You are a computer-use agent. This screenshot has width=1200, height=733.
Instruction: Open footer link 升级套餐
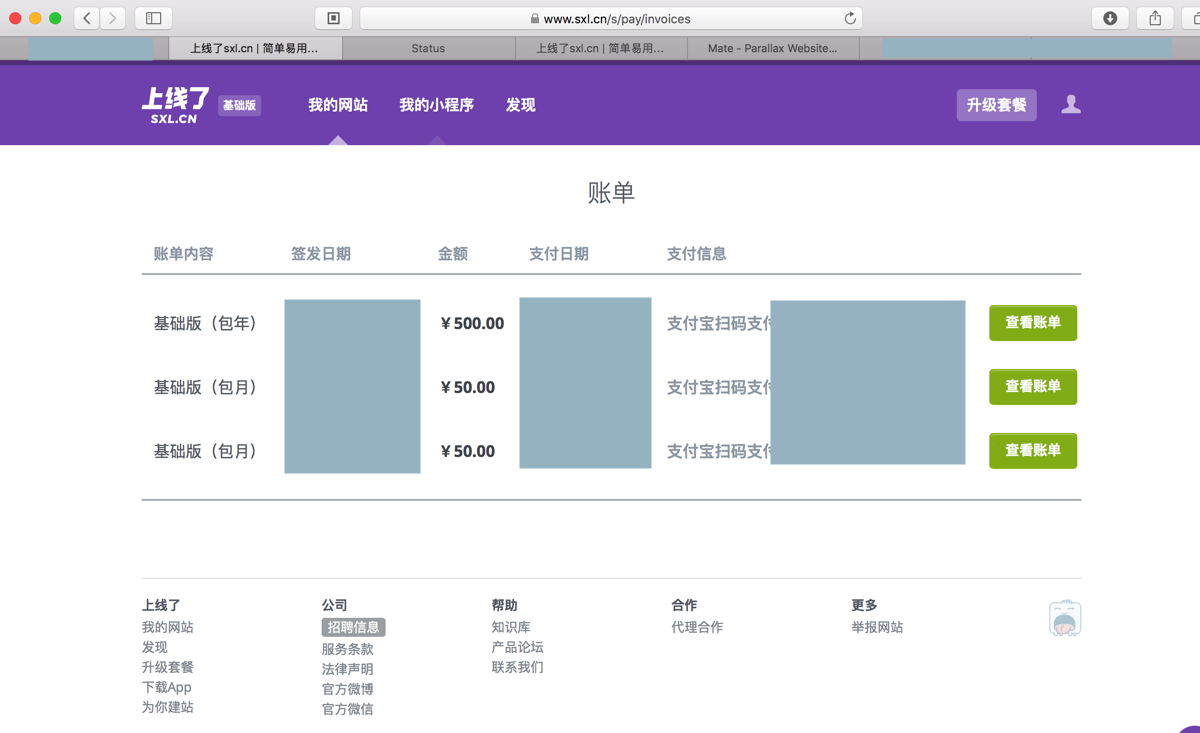(168, 667)
